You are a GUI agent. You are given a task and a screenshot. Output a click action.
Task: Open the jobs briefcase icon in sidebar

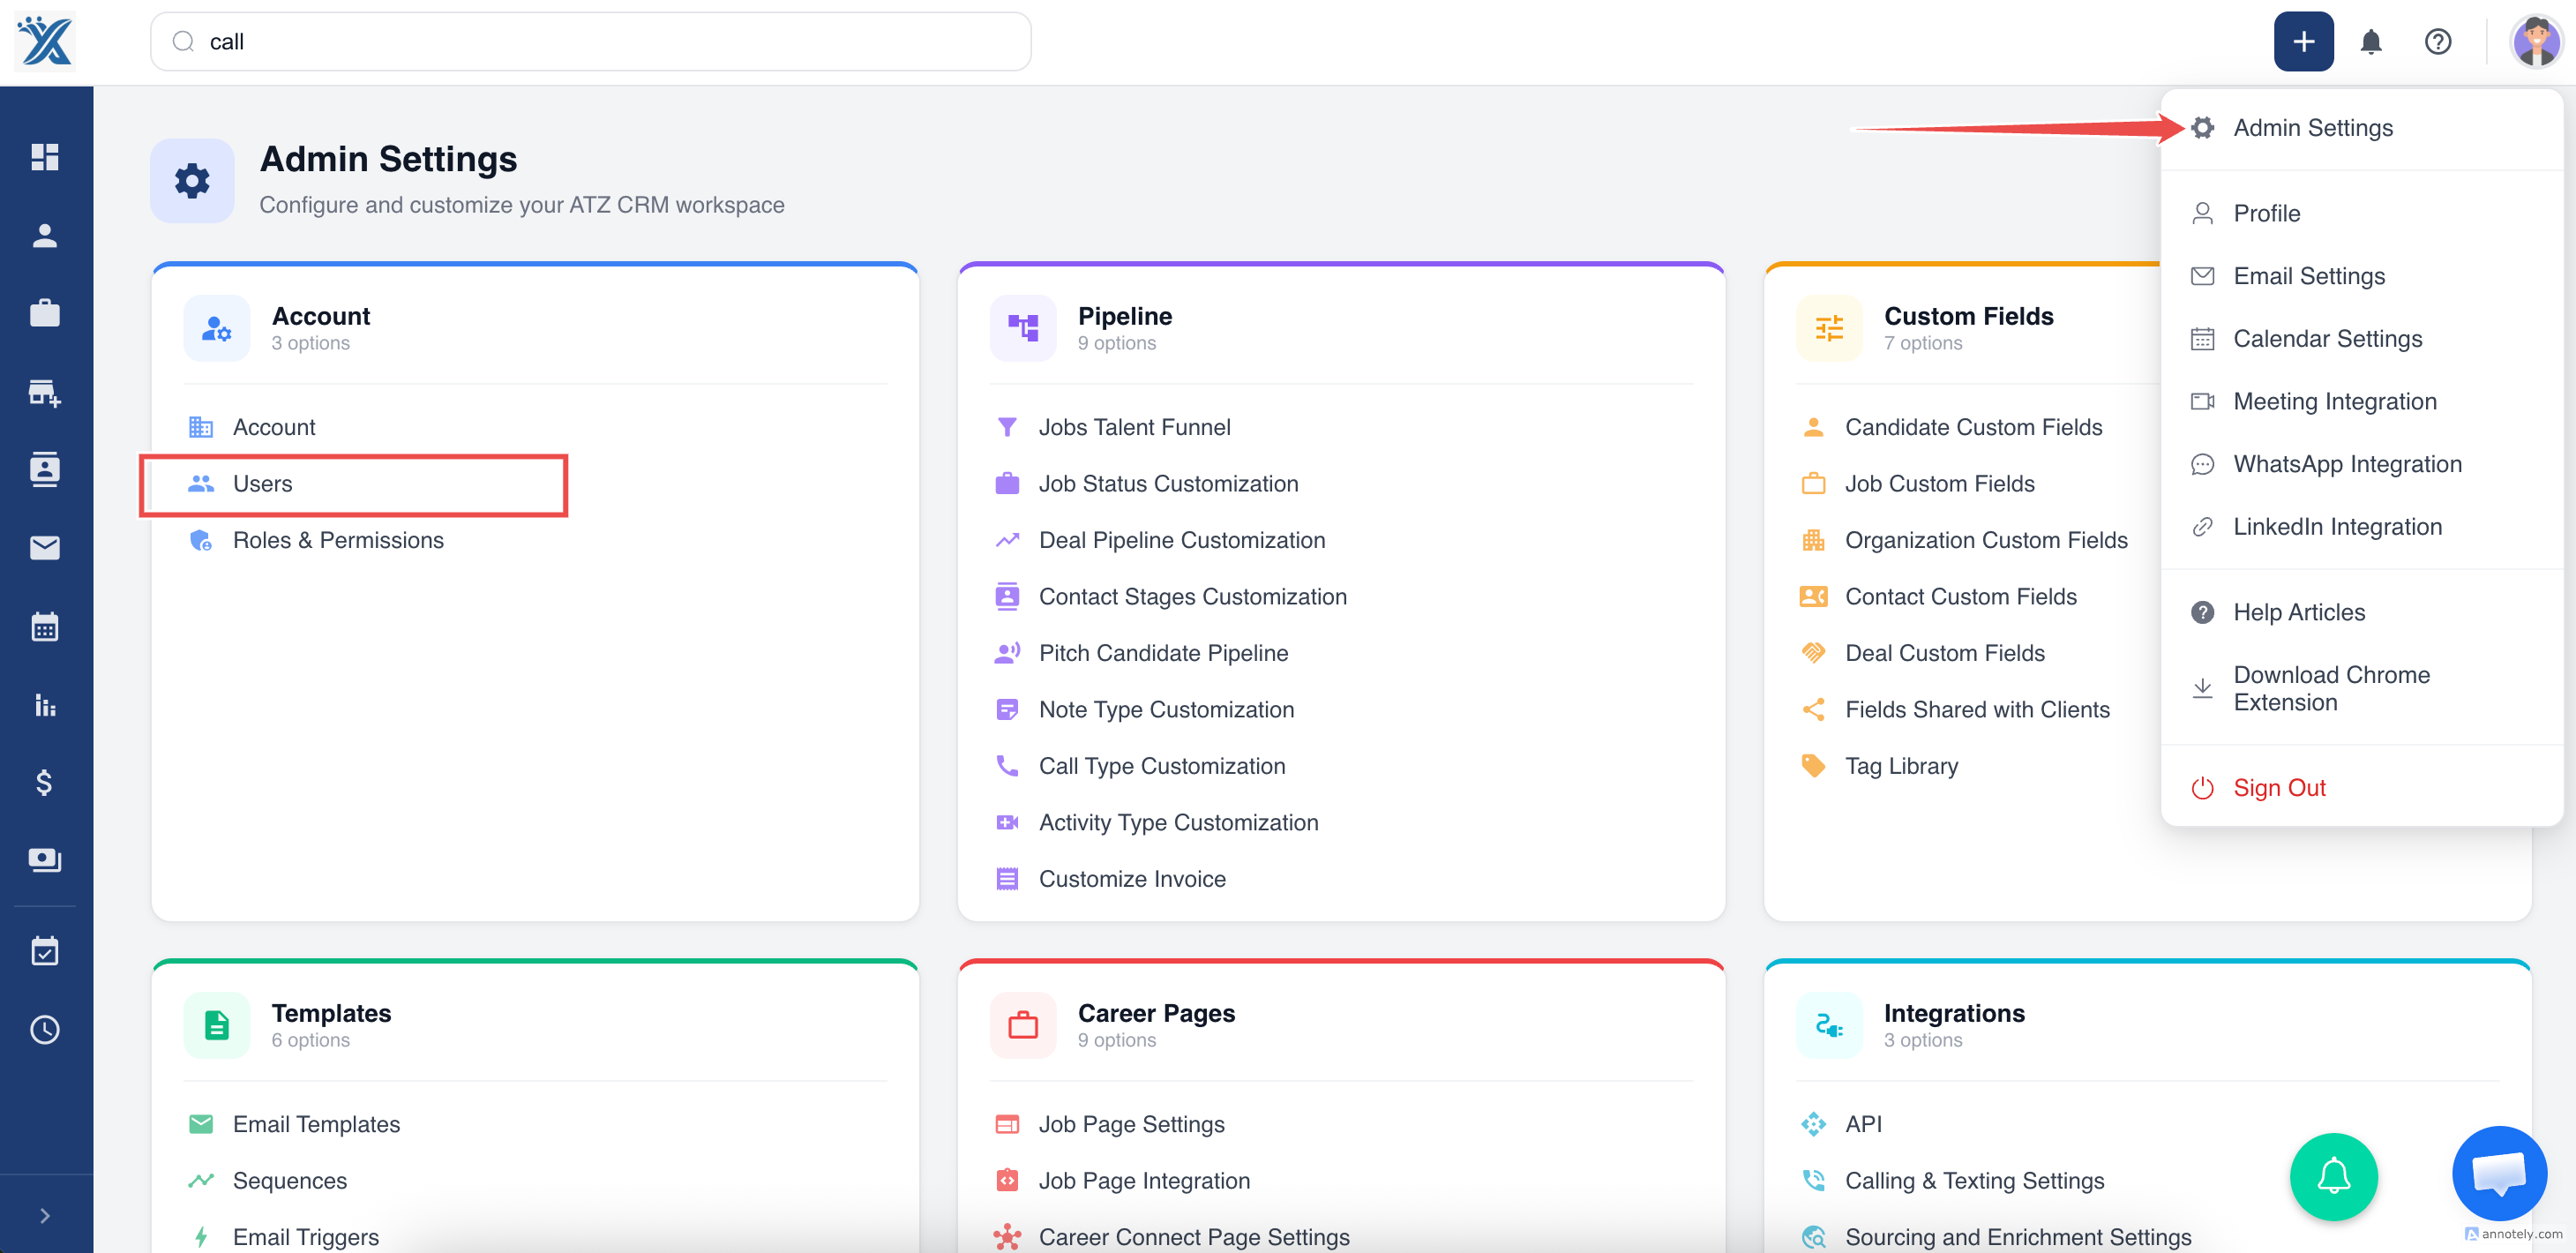[45, 313]
